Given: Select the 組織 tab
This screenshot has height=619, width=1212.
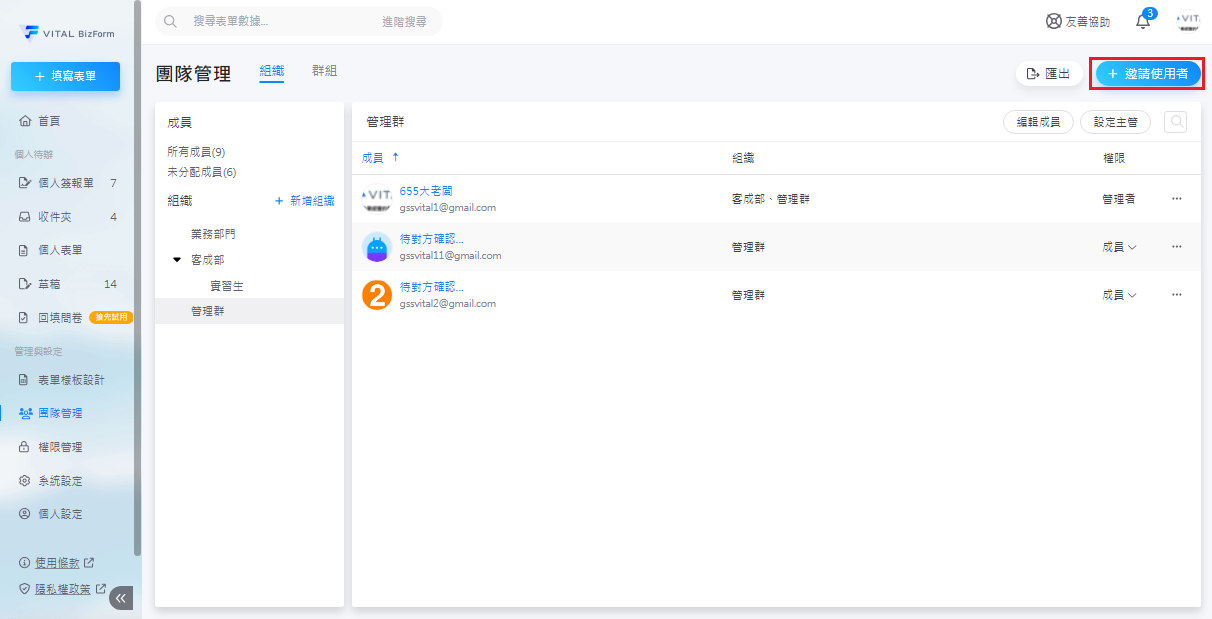Looking at the screenshot, I should click(x=271, y=71).
